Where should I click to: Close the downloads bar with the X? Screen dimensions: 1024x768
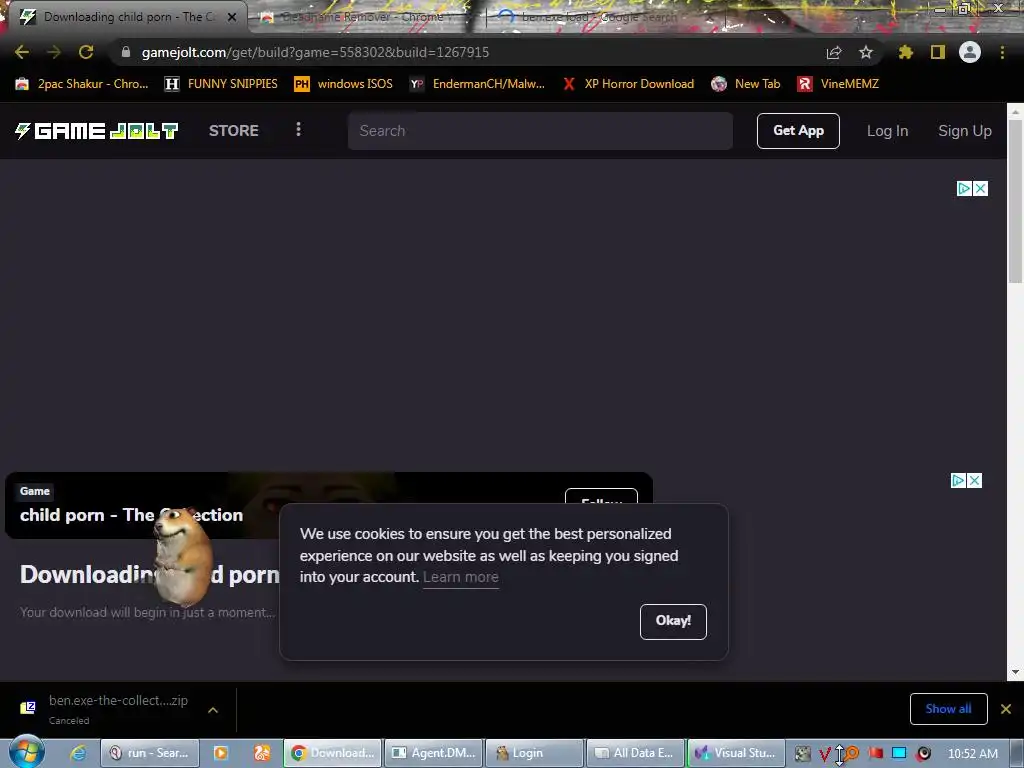tap(1006, 709)
